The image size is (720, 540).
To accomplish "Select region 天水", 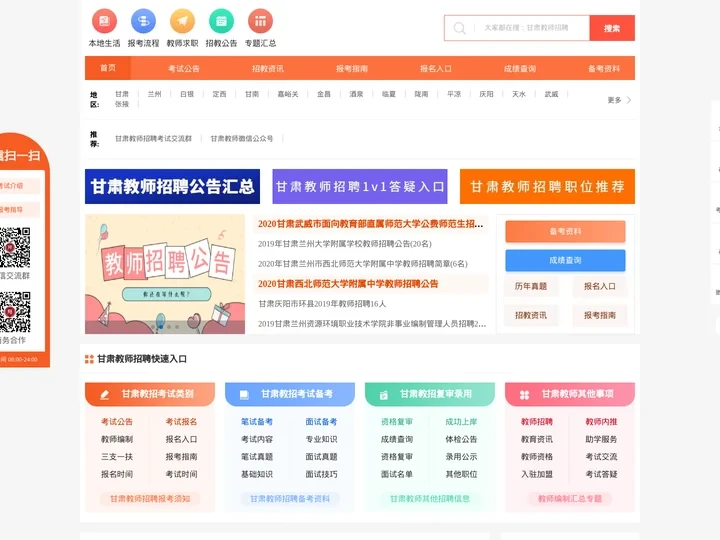I will click(x=519, y=94).
